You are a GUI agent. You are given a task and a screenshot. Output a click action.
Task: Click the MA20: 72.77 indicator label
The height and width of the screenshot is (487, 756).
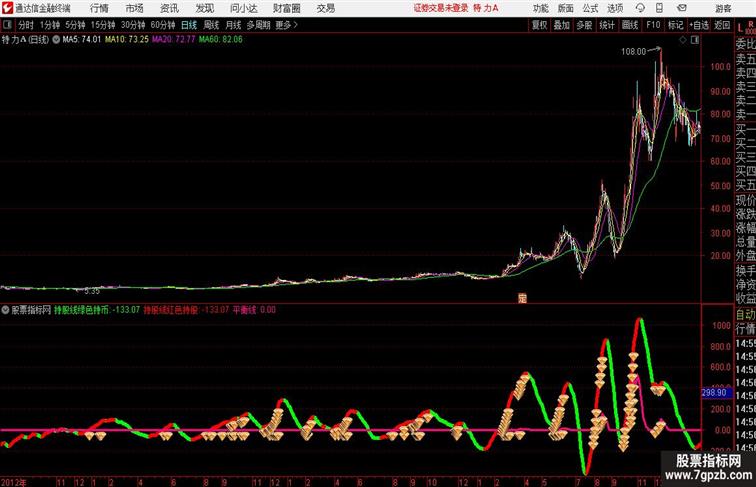[174, 40]
